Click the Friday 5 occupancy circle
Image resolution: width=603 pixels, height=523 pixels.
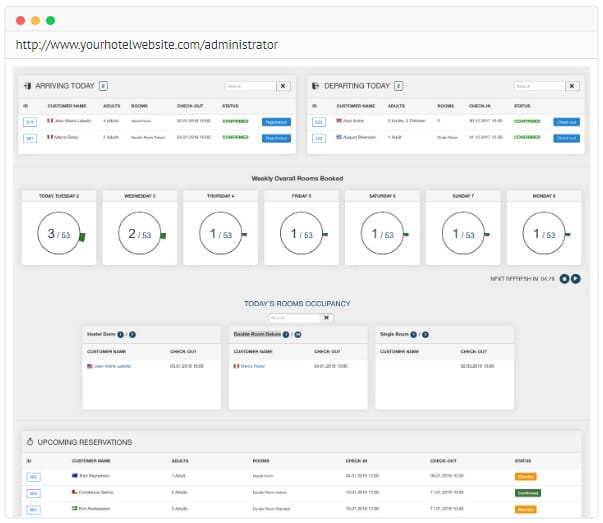tap(302, 233)
